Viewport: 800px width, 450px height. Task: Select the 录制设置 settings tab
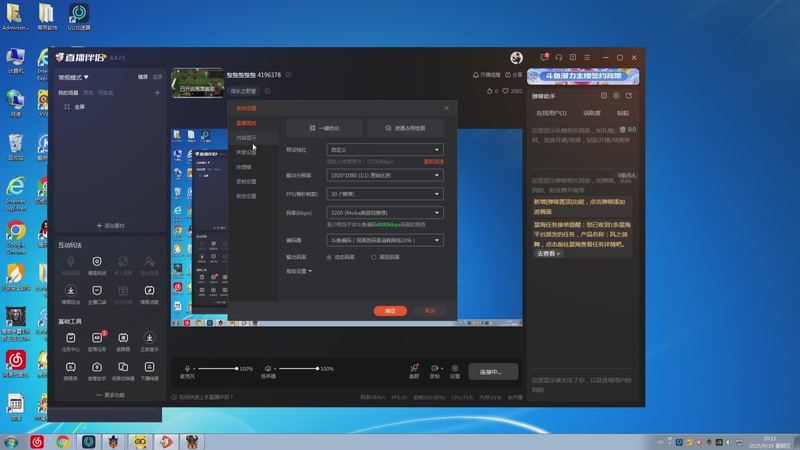pos(246,182)
